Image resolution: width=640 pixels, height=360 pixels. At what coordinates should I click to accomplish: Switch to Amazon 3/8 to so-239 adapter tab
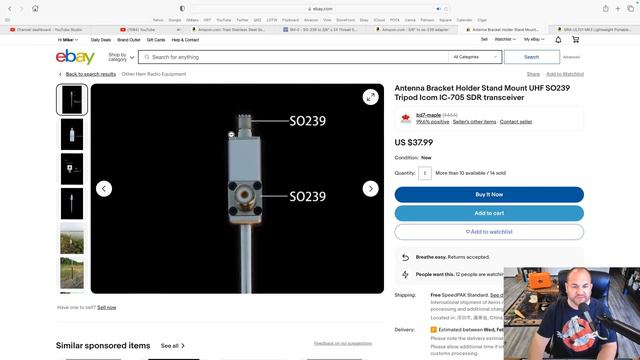click(412, 30)
